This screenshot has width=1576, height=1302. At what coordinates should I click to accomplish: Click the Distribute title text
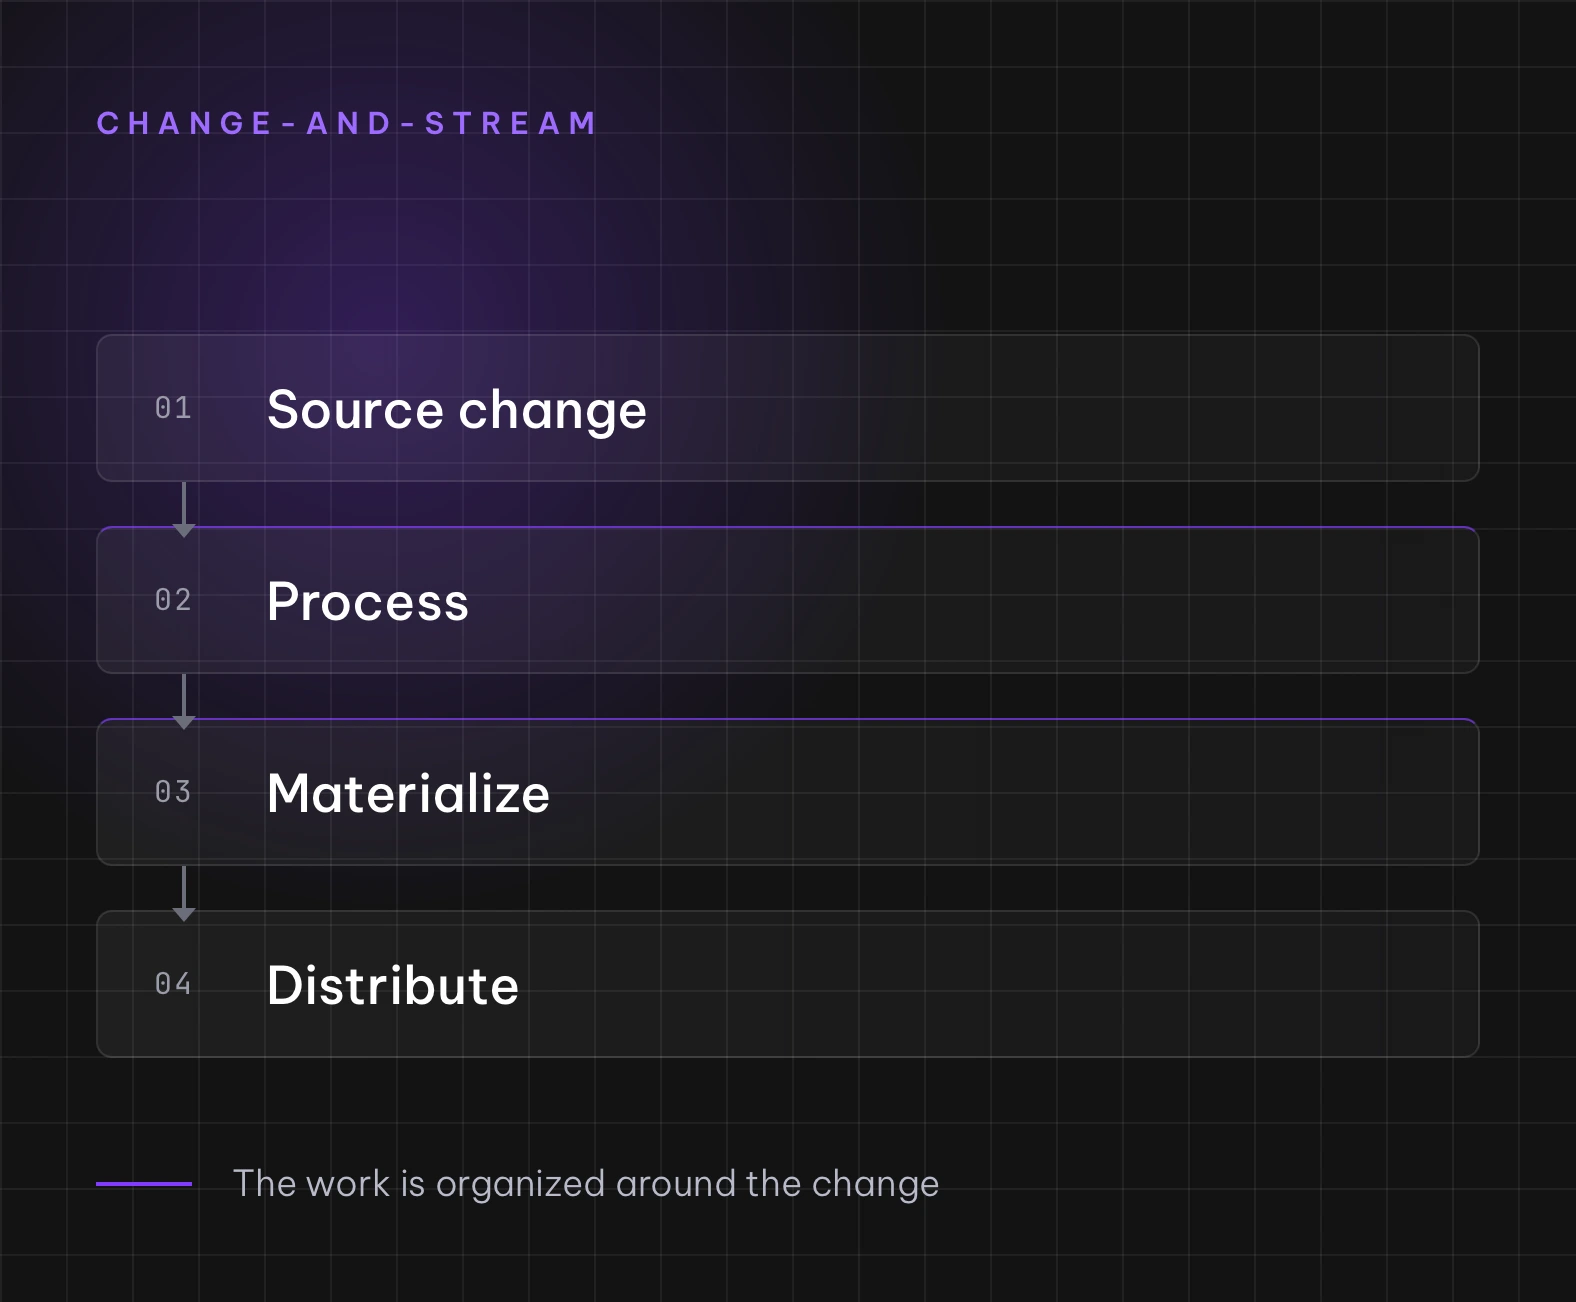(393, 986)
